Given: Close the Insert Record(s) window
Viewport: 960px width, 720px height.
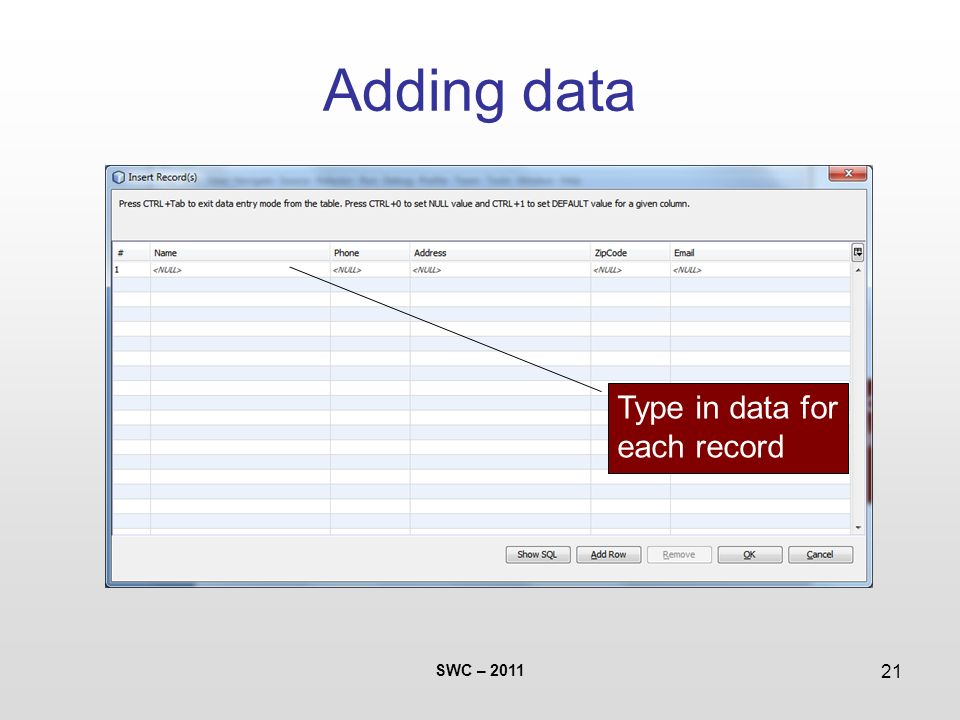Looking at the screenshot, I should 848,174.
